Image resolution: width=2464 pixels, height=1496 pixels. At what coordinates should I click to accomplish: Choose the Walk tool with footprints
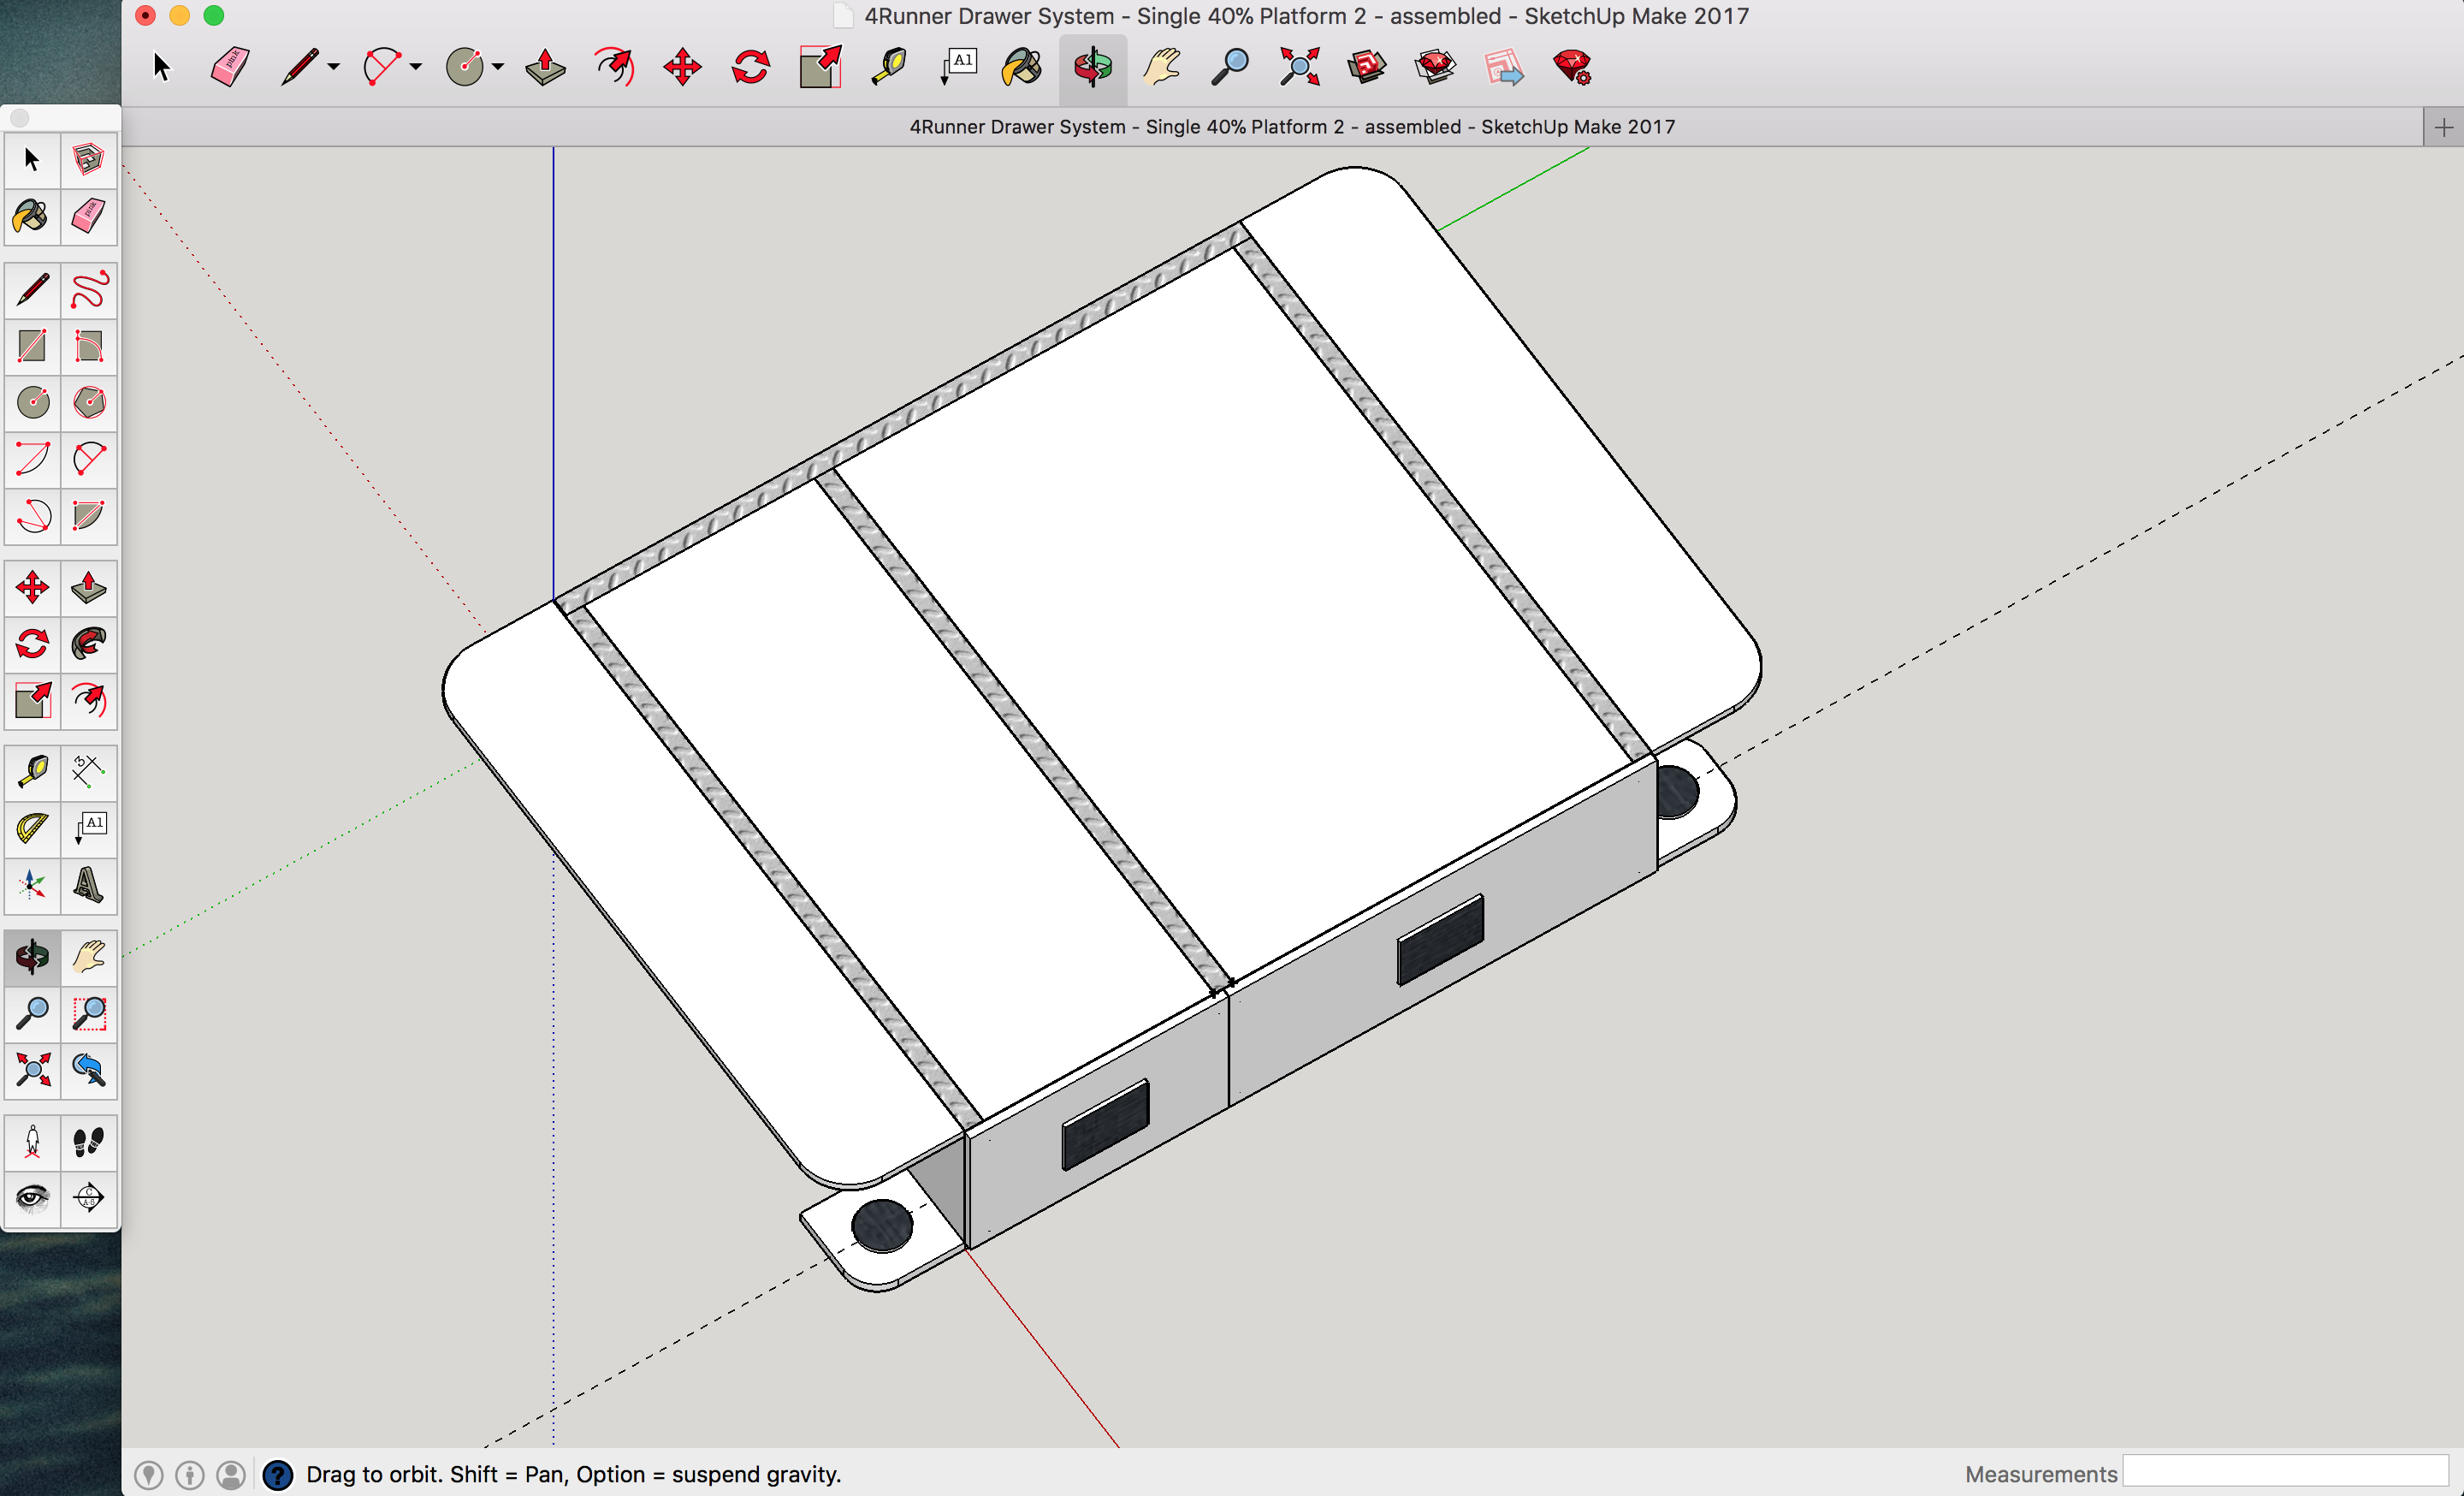point(89,1141)
